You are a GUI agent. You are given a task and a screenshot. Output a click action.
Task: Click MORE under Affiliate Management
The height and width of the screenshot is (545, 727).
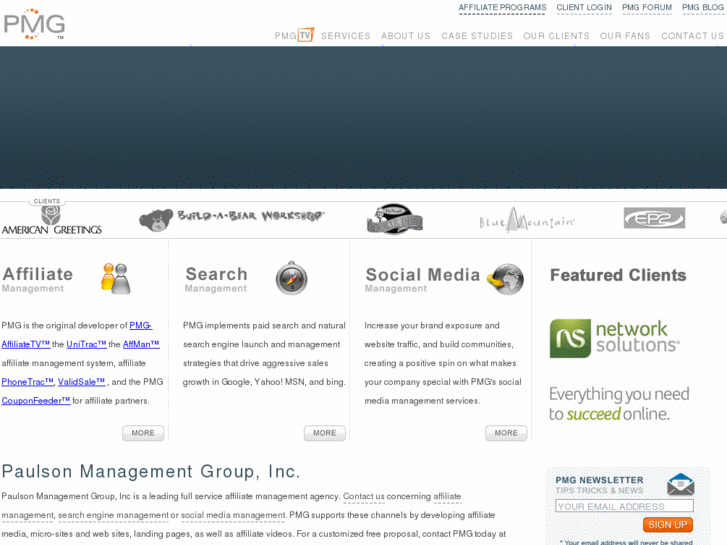coord(143,433)
